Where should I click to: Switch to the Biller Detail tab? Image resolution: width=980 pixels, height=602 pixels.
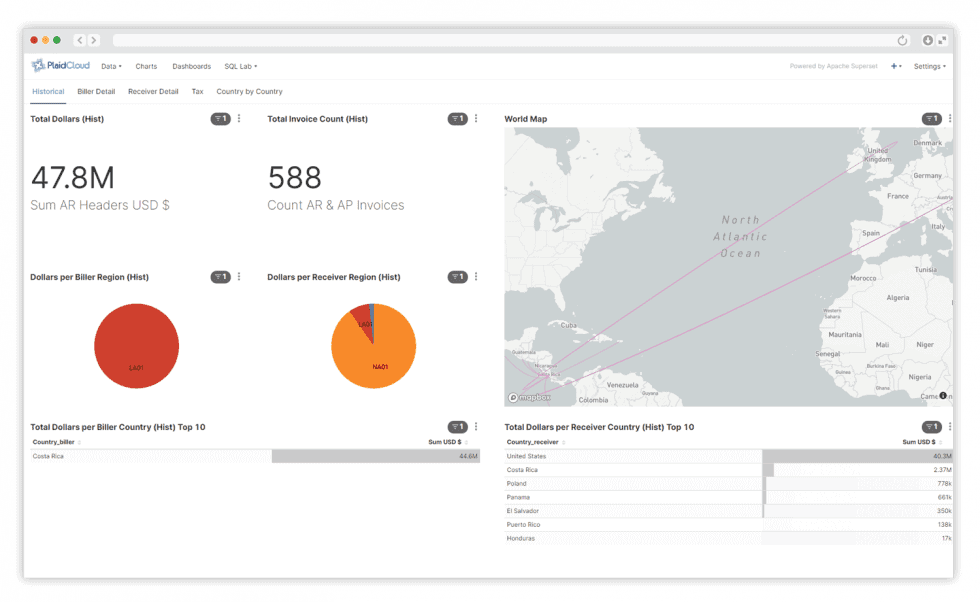(x=96, y=91)
